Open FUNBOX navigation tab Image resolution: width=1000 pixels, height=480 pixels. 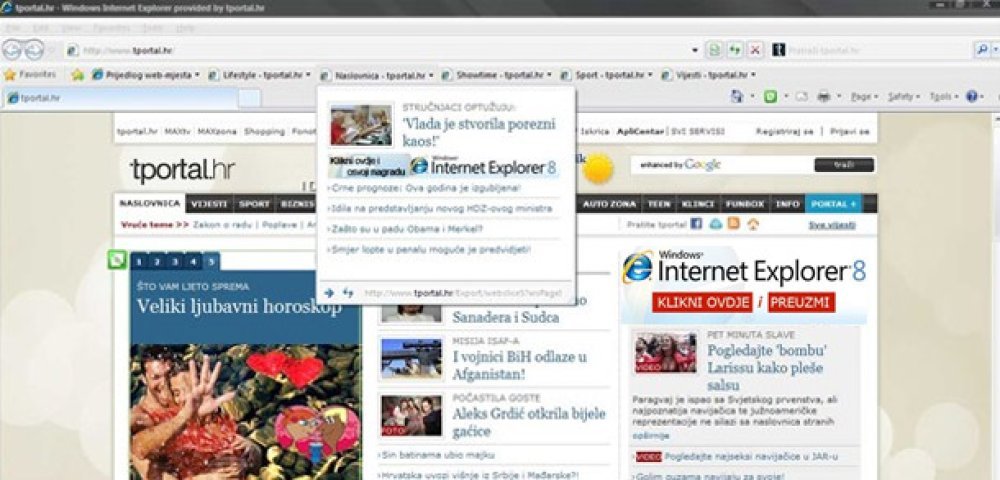click(744, 204)
